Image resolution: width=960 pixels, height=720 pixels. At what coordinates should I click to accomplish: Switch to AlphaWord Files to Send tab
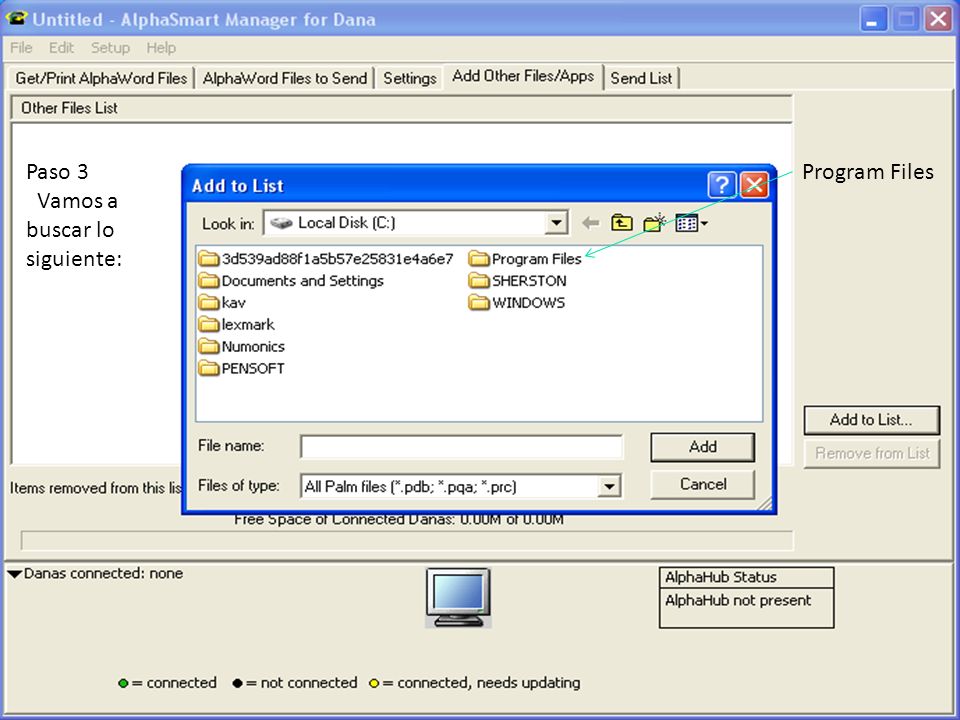(x=285, y=78)
